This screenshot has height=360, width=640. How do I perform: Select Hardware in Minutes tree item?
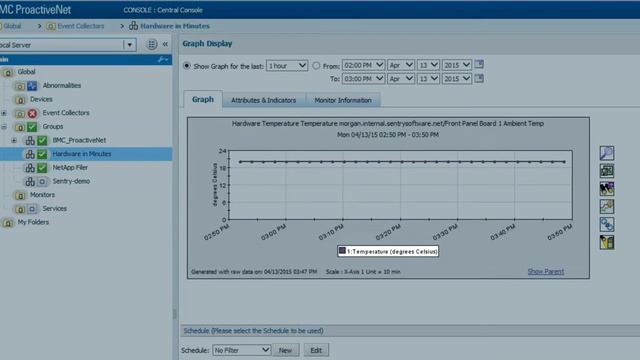click(82, 154)
